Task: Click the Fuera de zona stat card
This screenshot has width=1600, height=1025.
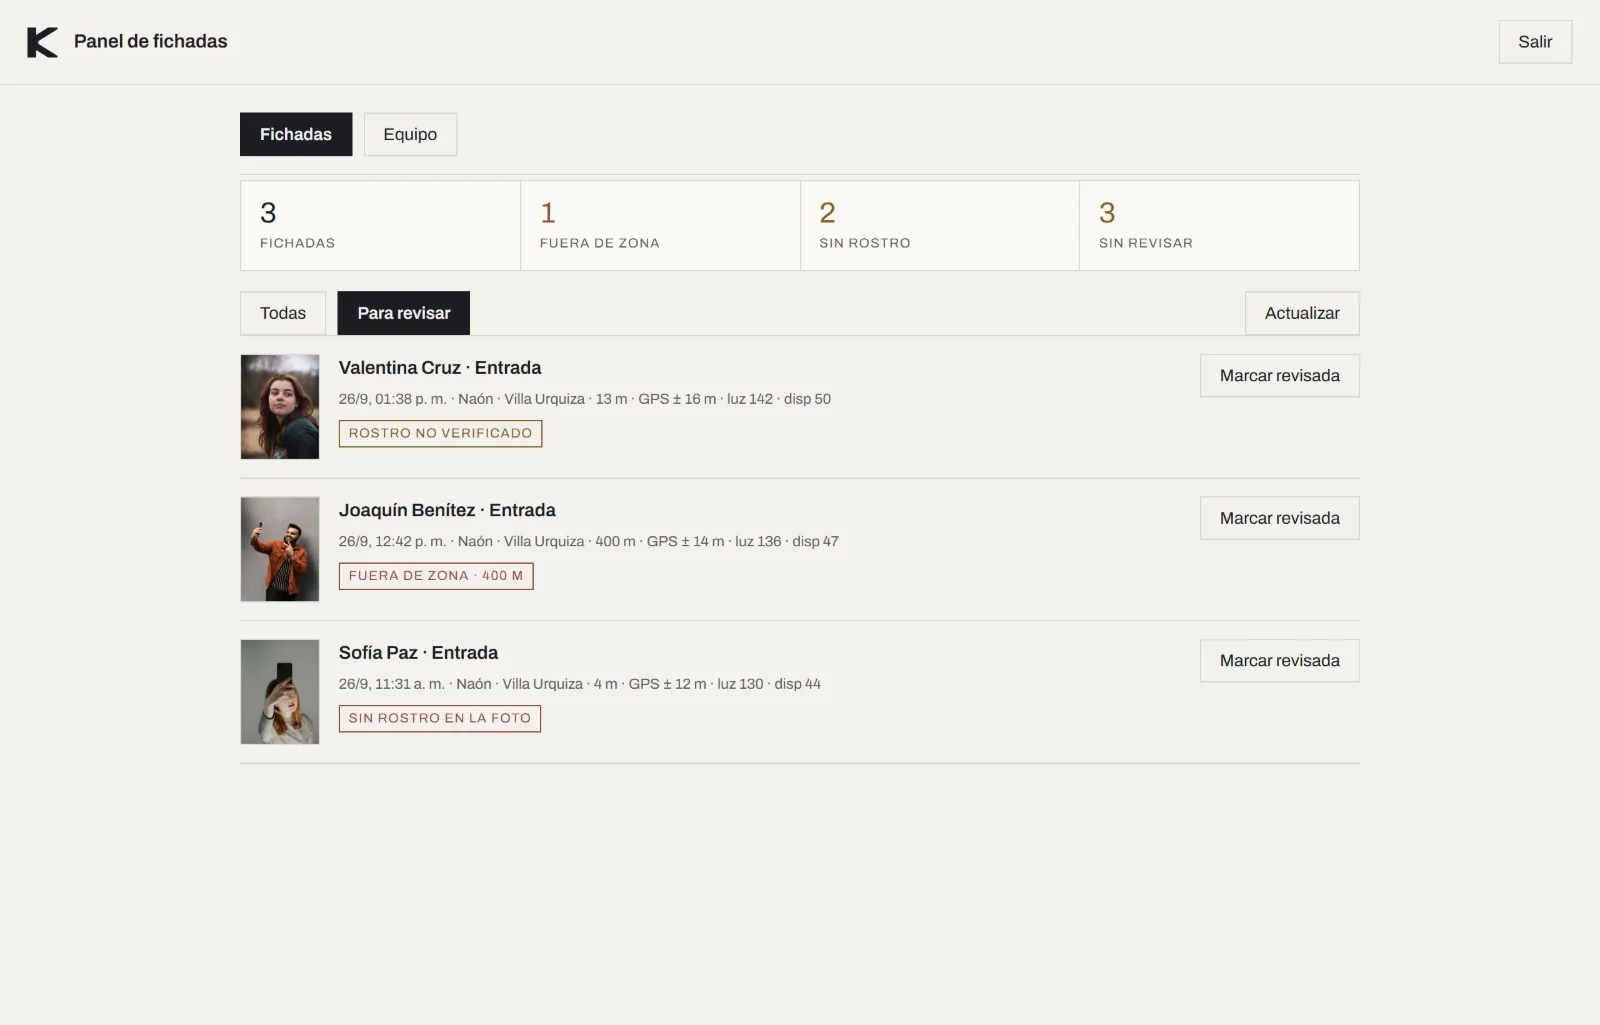Action: [660, 225]
